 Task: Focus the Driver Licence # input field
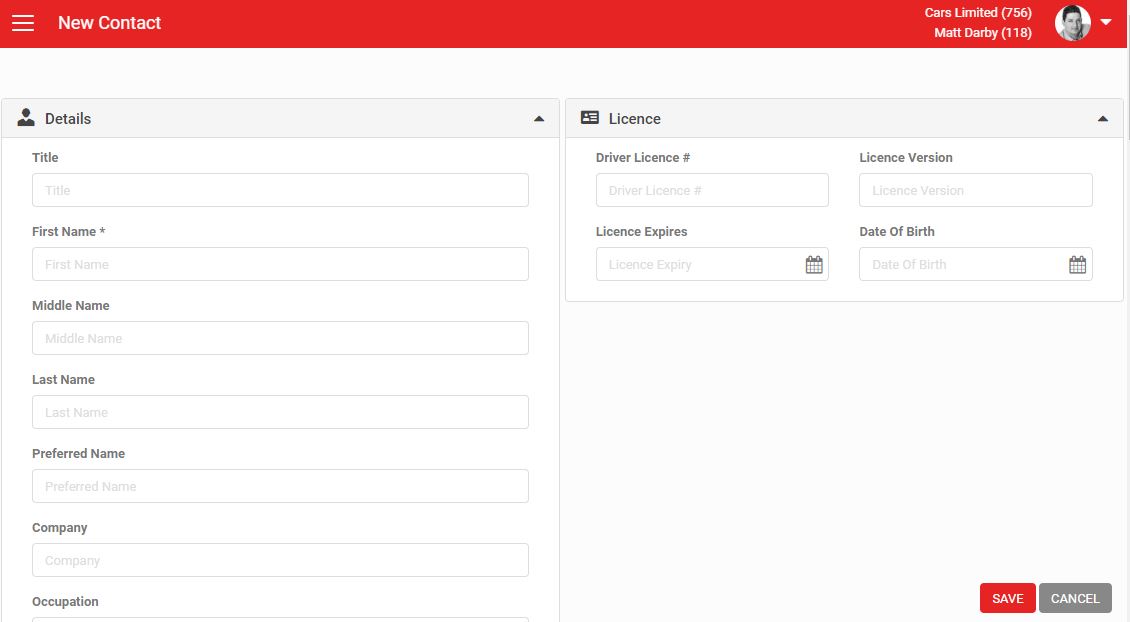(x=712, y=190)
